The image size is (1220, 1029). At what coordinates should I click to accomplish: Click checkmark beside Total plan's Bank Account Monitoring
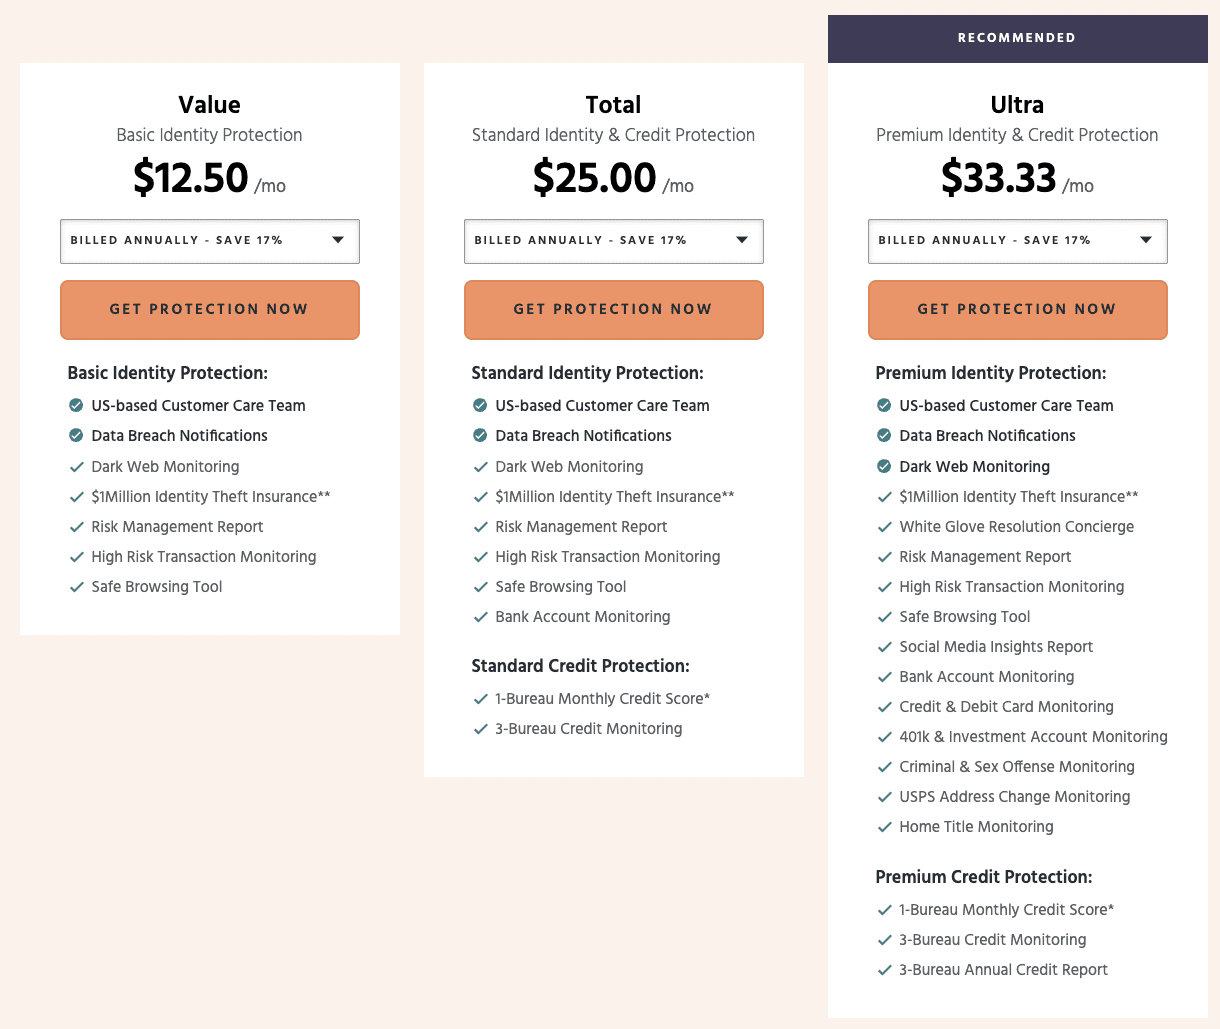[480, 617]
